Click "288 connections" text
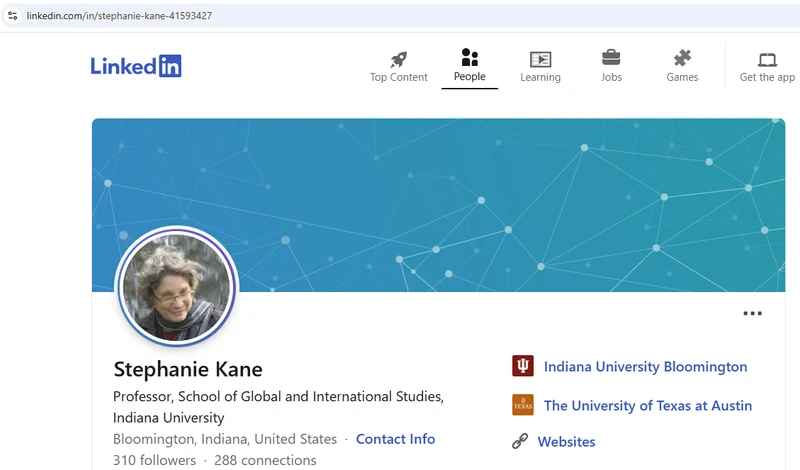Viewport: 800px width, 470px height. point(265,460)
